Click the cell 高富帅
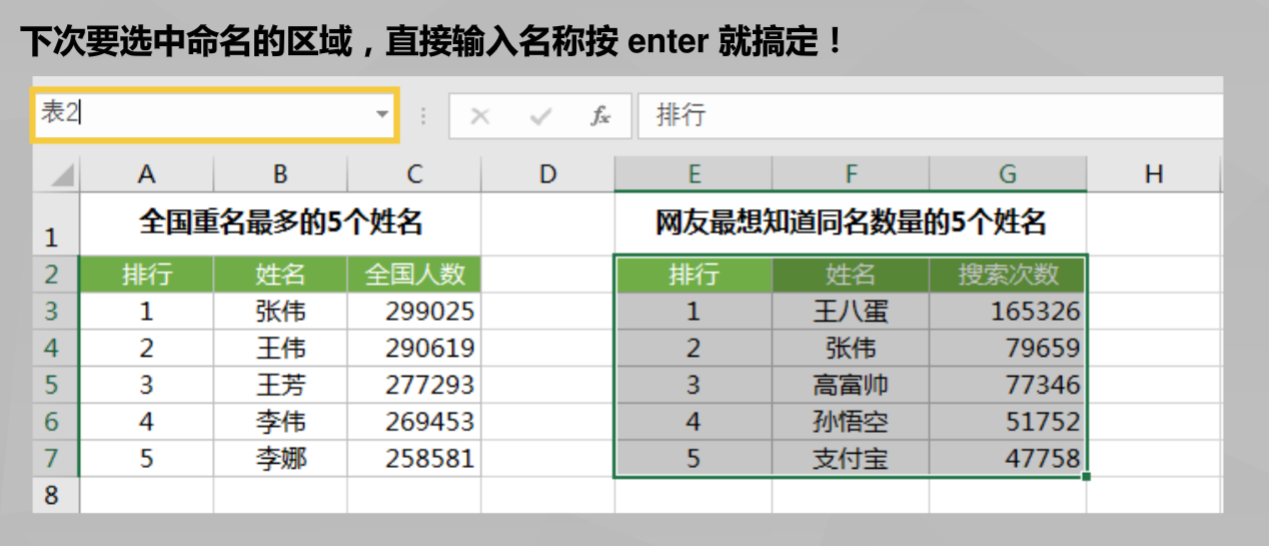This screenshot has width=1269, height=546. 850,385
